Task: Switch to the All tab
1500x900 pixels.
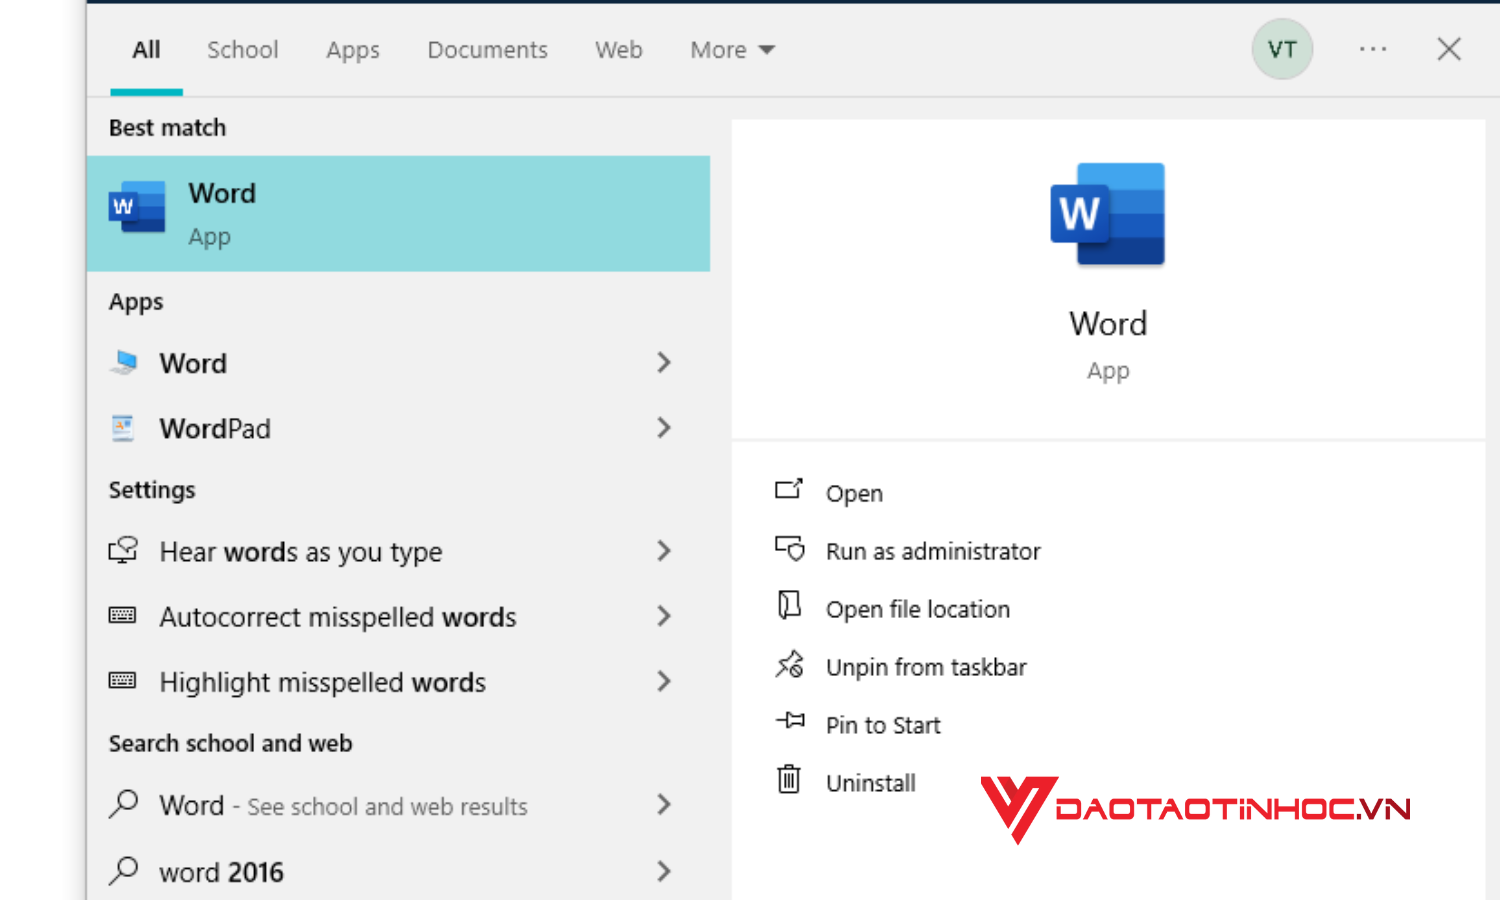Action: pos(146,50)
